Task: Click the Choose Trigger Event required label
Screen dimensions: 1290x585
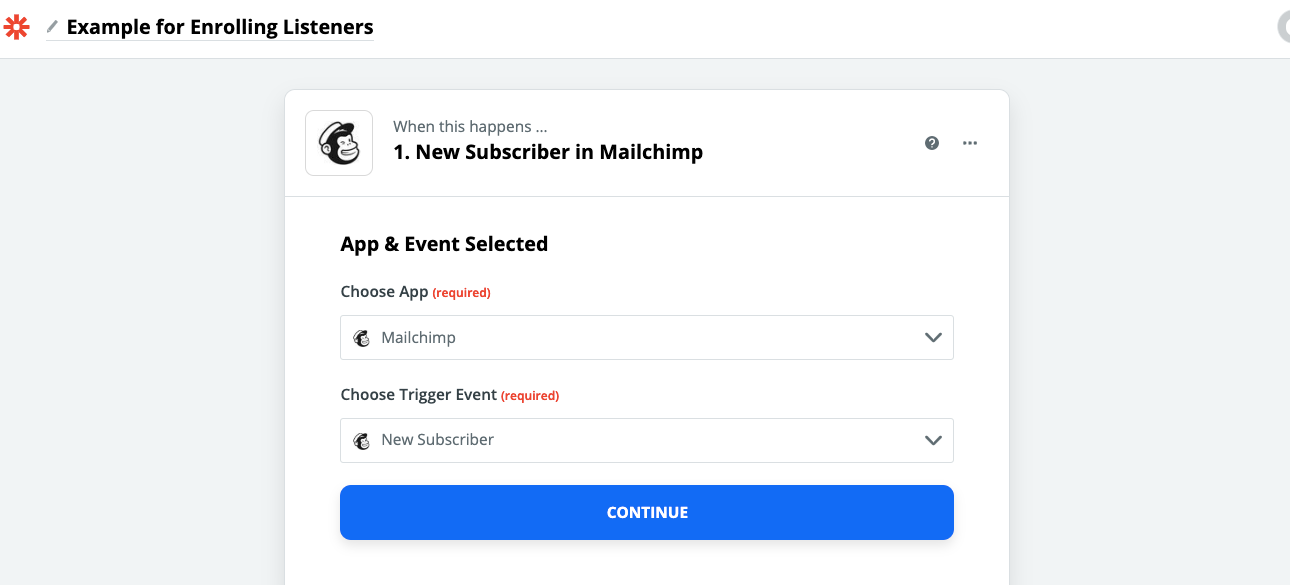Action: (449, 395)
